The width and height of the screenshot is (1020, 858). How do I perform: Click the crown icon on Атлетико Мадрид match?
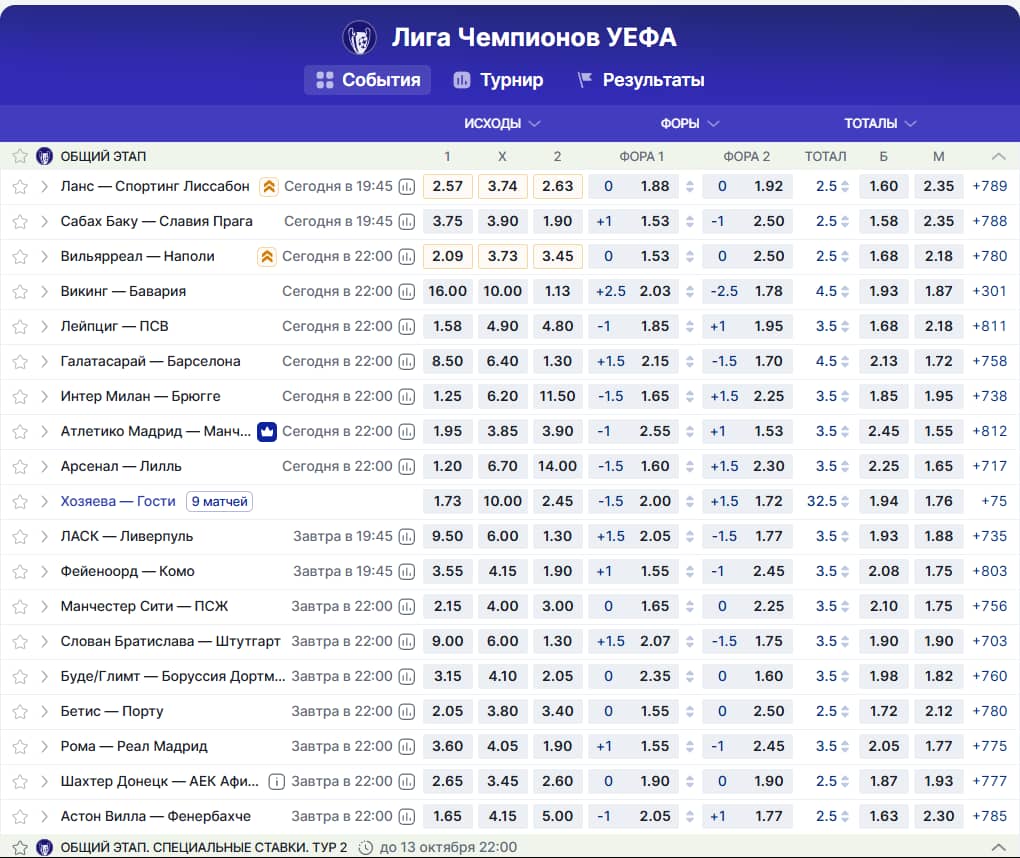[267, 431]
